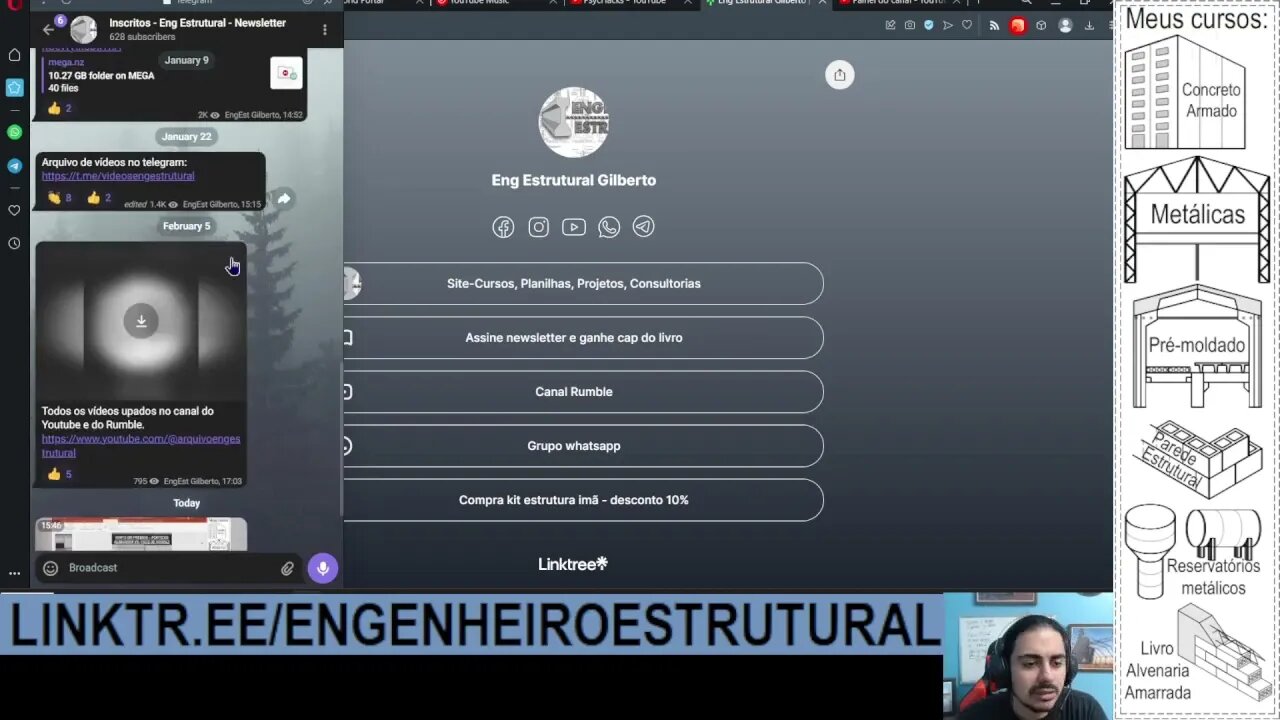This screenshot has height=720, width=1280.
Task: Close the Psychacks YouTube tab
Action: click(x=689, y=3)
